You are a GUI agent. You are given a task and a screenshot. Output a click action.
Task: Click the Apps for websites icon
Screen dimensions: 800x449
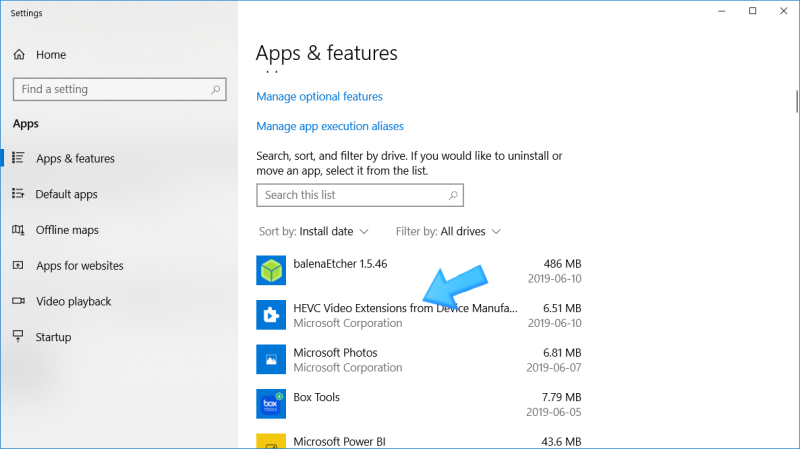pyautogui.click(x=18, y=265)
